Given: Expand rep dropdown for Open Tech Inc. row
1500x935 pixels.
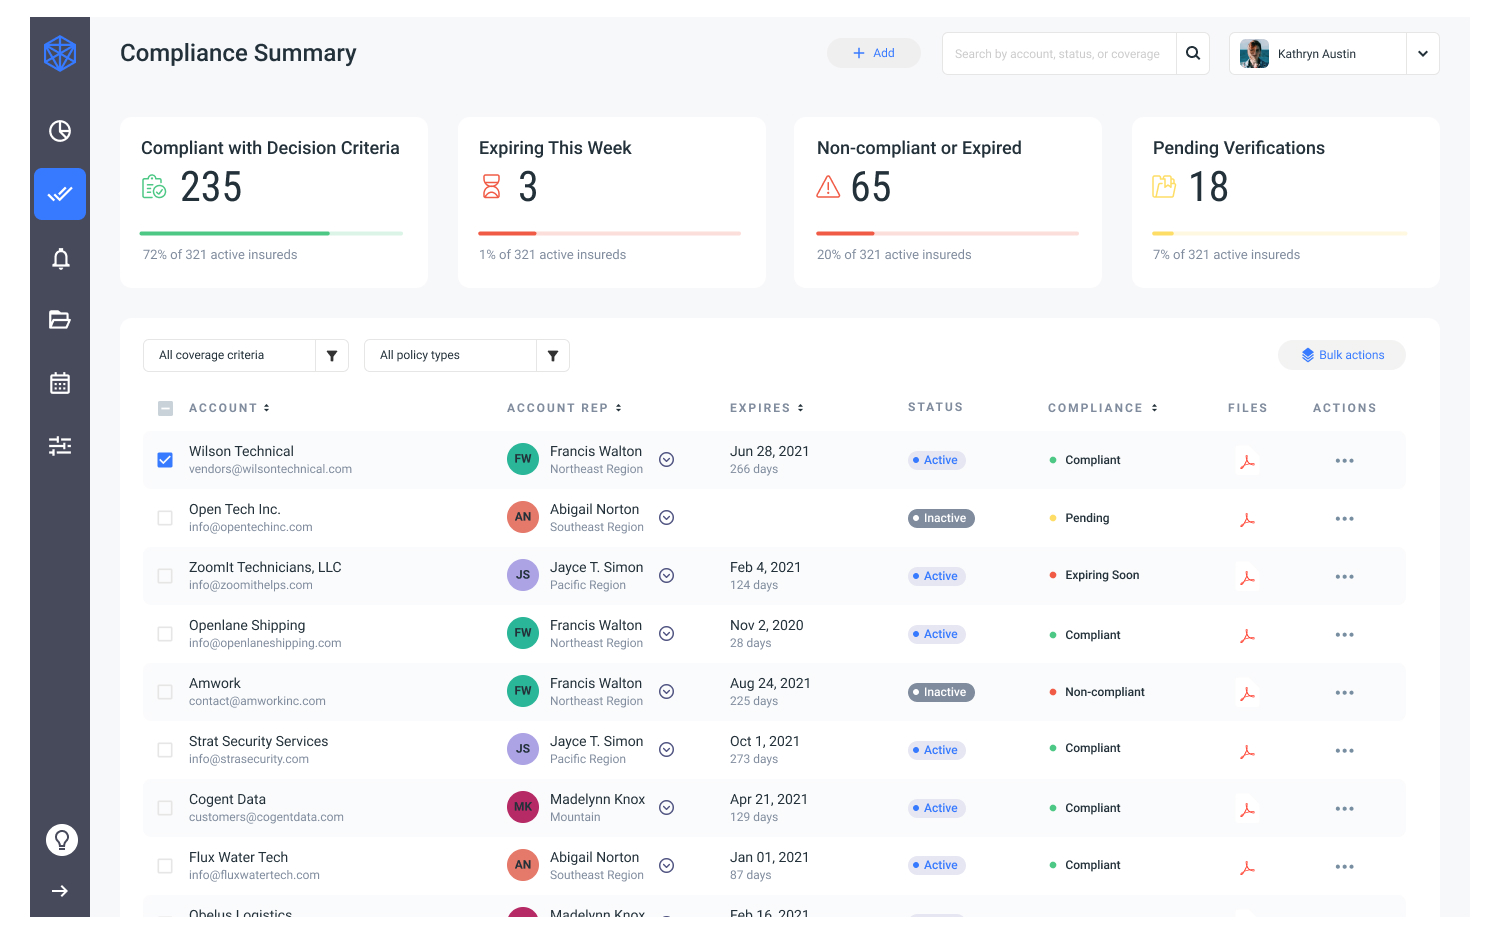Looking at the screenshot, I should (x=667, y=518).
